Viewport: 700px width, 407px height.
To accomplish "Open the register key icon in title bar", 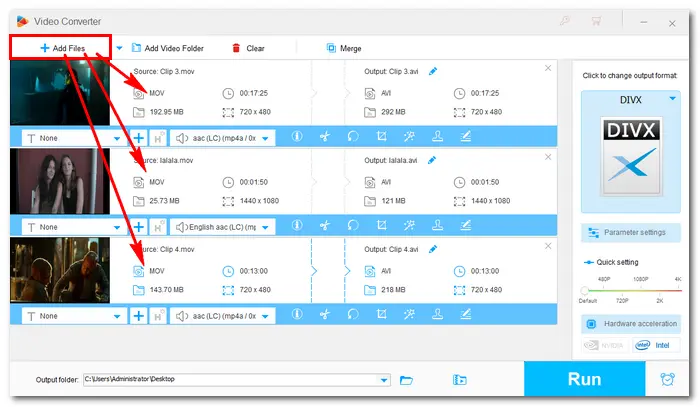I will coord(565,21).
